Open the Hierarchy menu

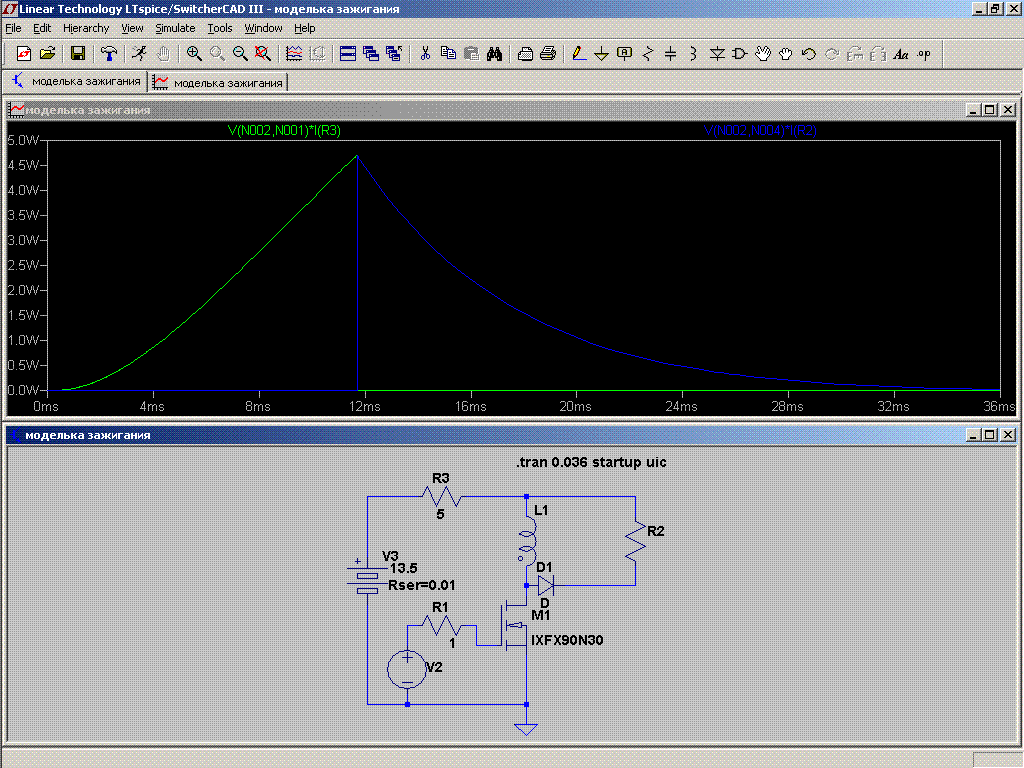[86, 28]
